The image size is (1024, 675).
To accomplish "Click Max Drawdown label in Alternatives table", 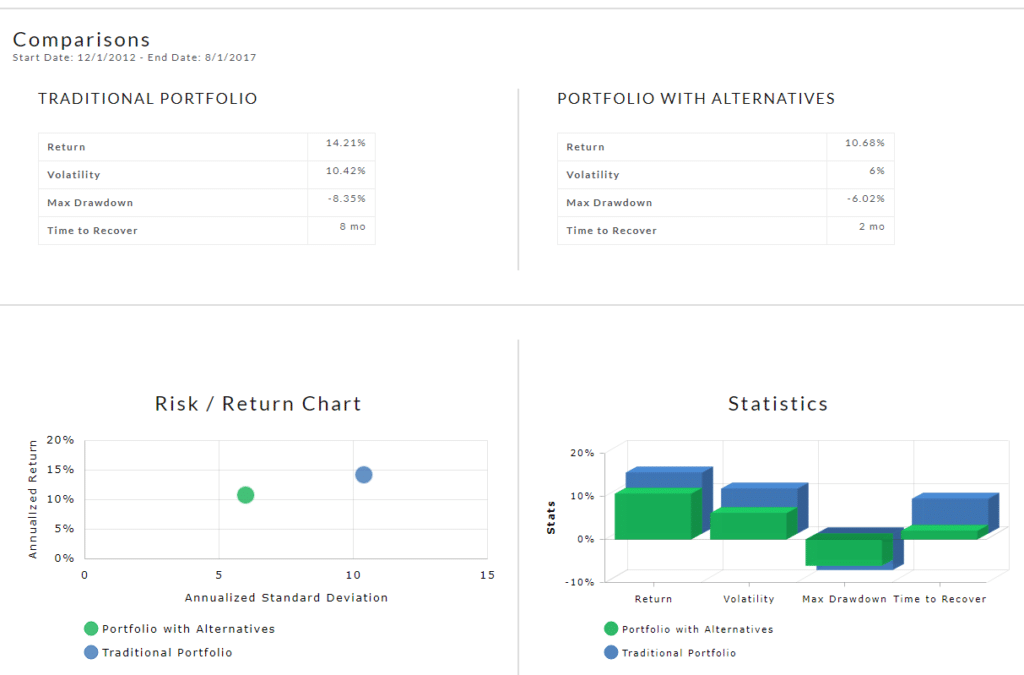I will 609,203.
